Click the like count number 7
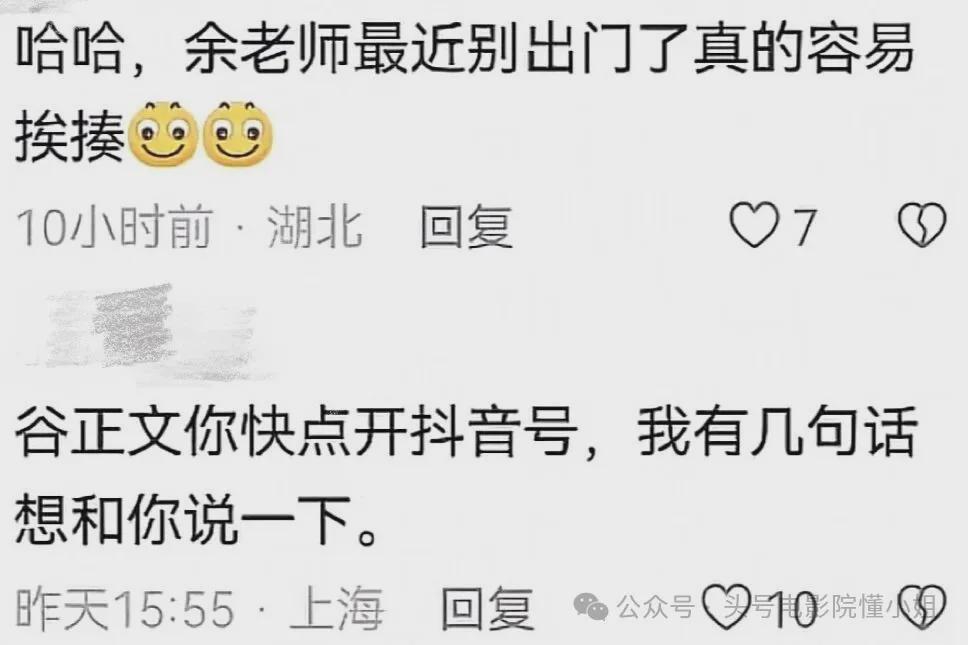The image size is (968, 645). pos(804,227)
